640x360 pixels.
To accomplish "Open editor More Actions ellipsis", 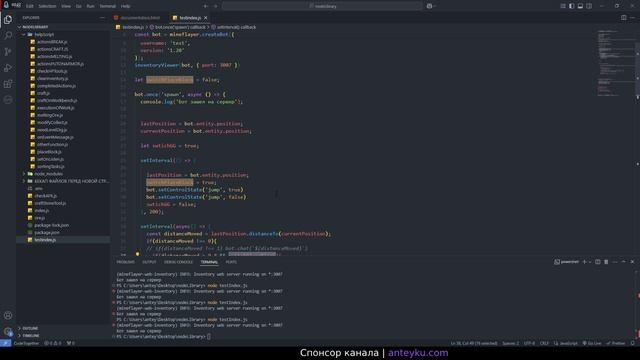I will (x=632, y=18).
